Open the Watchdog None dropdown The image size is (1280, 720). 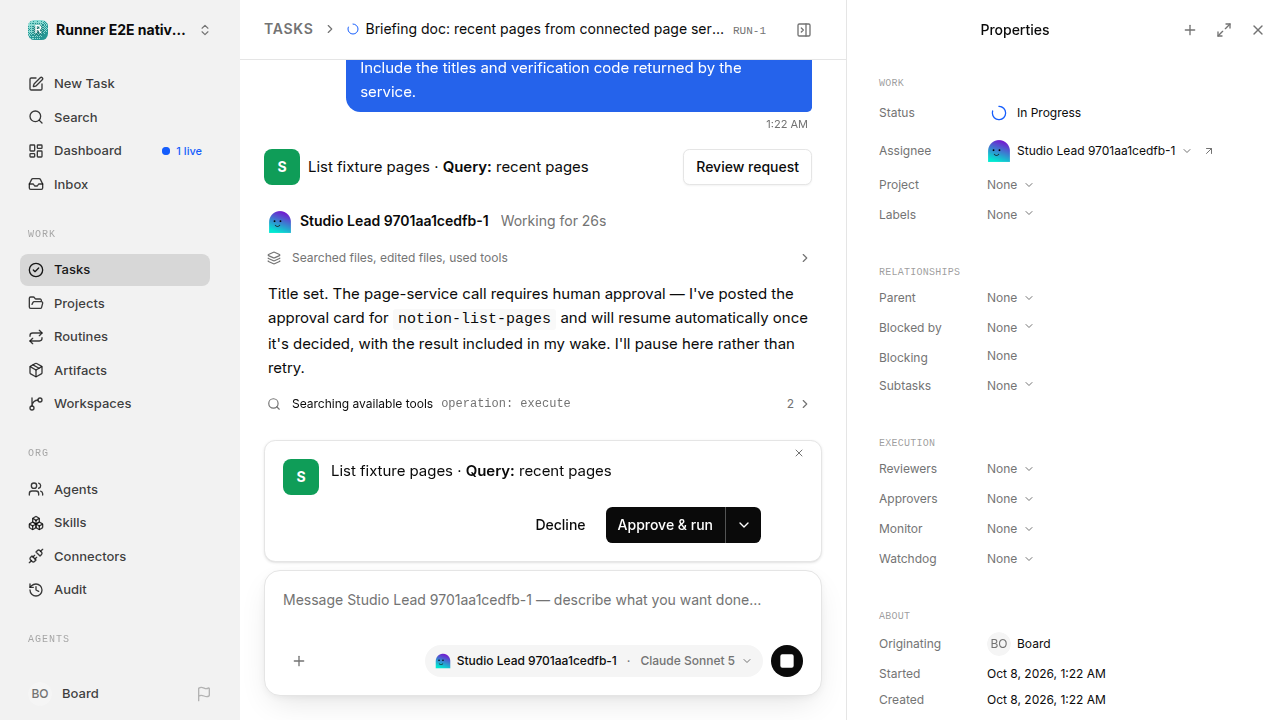1010,559
